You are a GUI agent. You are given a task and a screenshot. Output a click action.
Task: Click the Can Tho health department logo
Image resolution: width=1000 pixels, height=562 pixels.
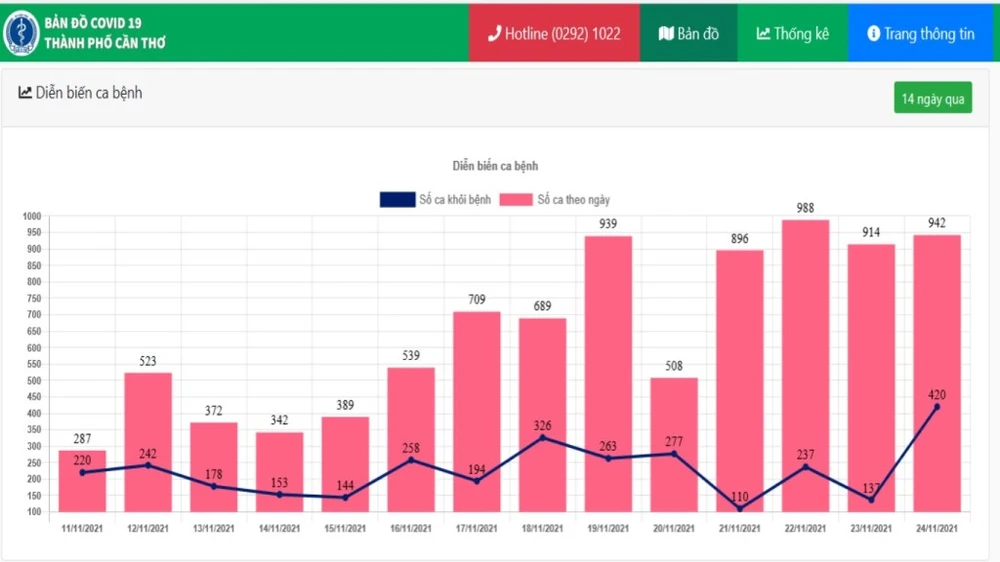click(21, 33)
